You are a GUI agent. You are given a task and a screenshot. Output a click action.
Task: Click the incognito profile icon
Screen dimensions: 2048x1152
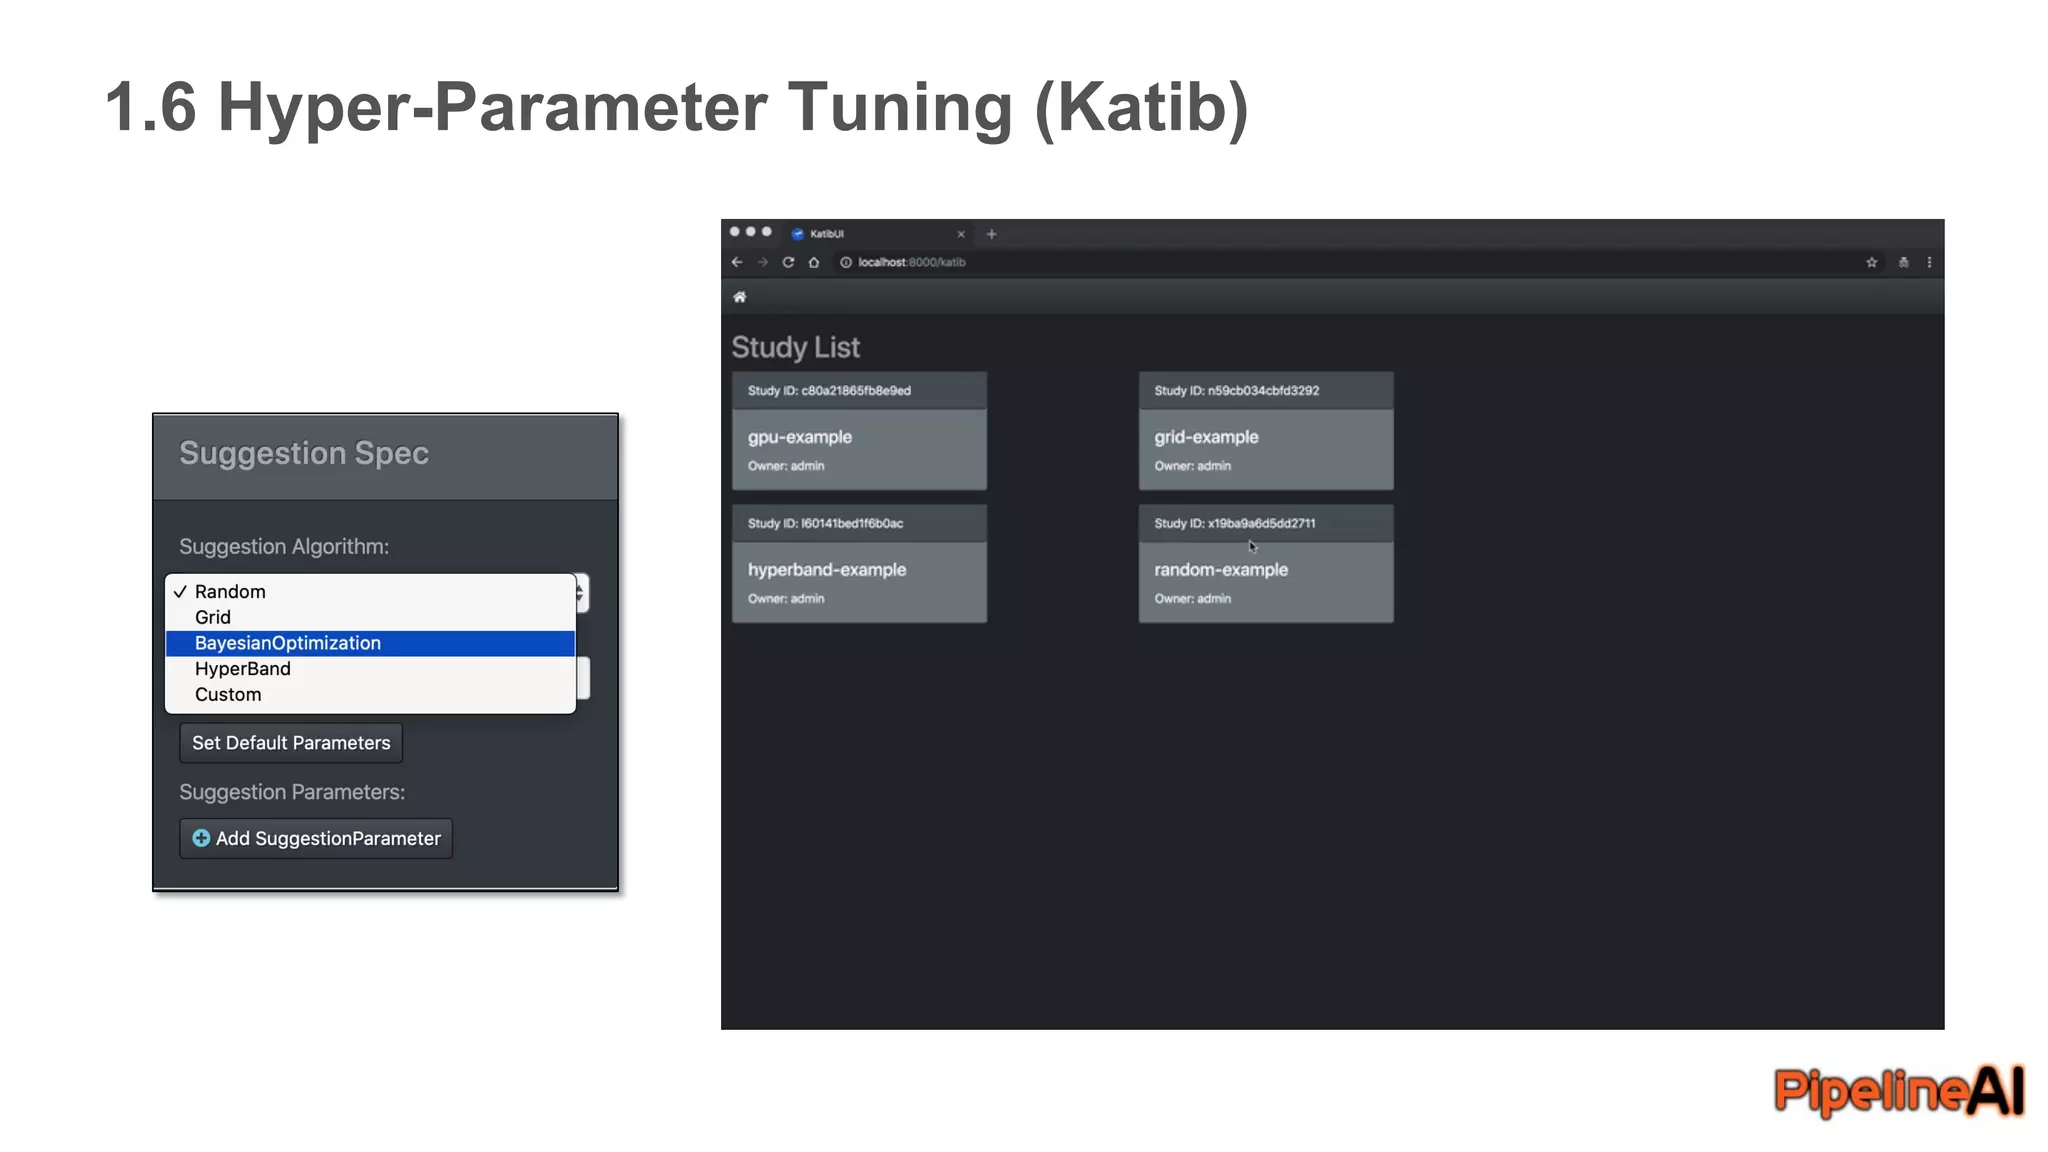coord(1903,262)
